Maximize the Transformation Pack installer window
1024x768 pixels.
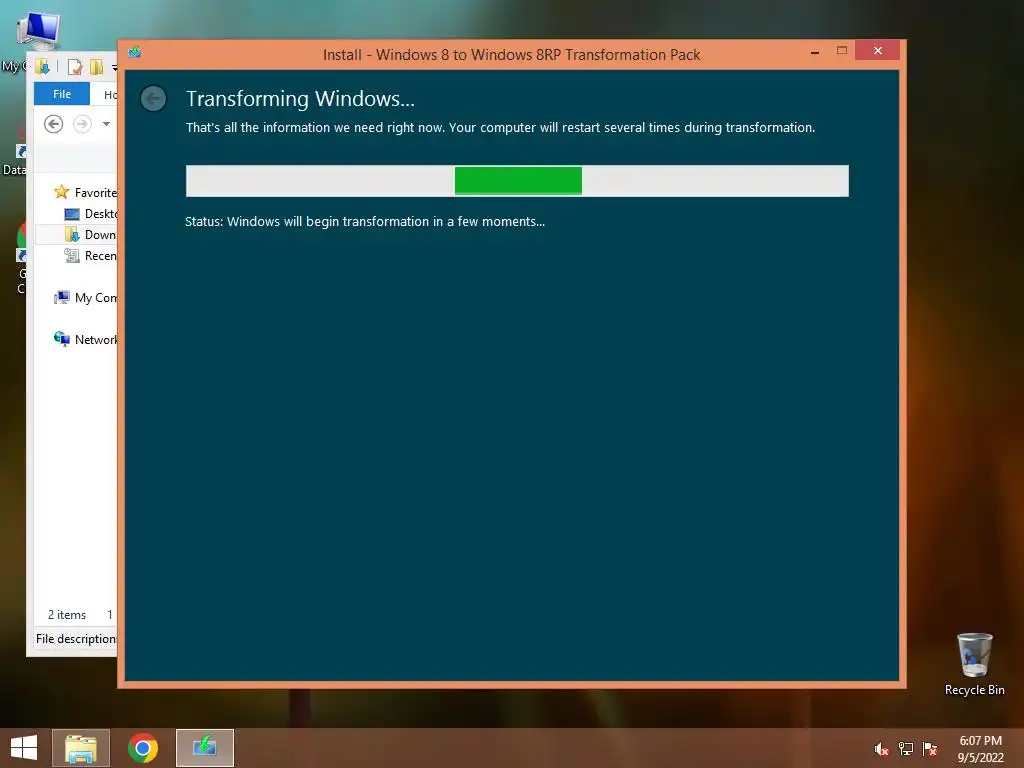point(842,51)
